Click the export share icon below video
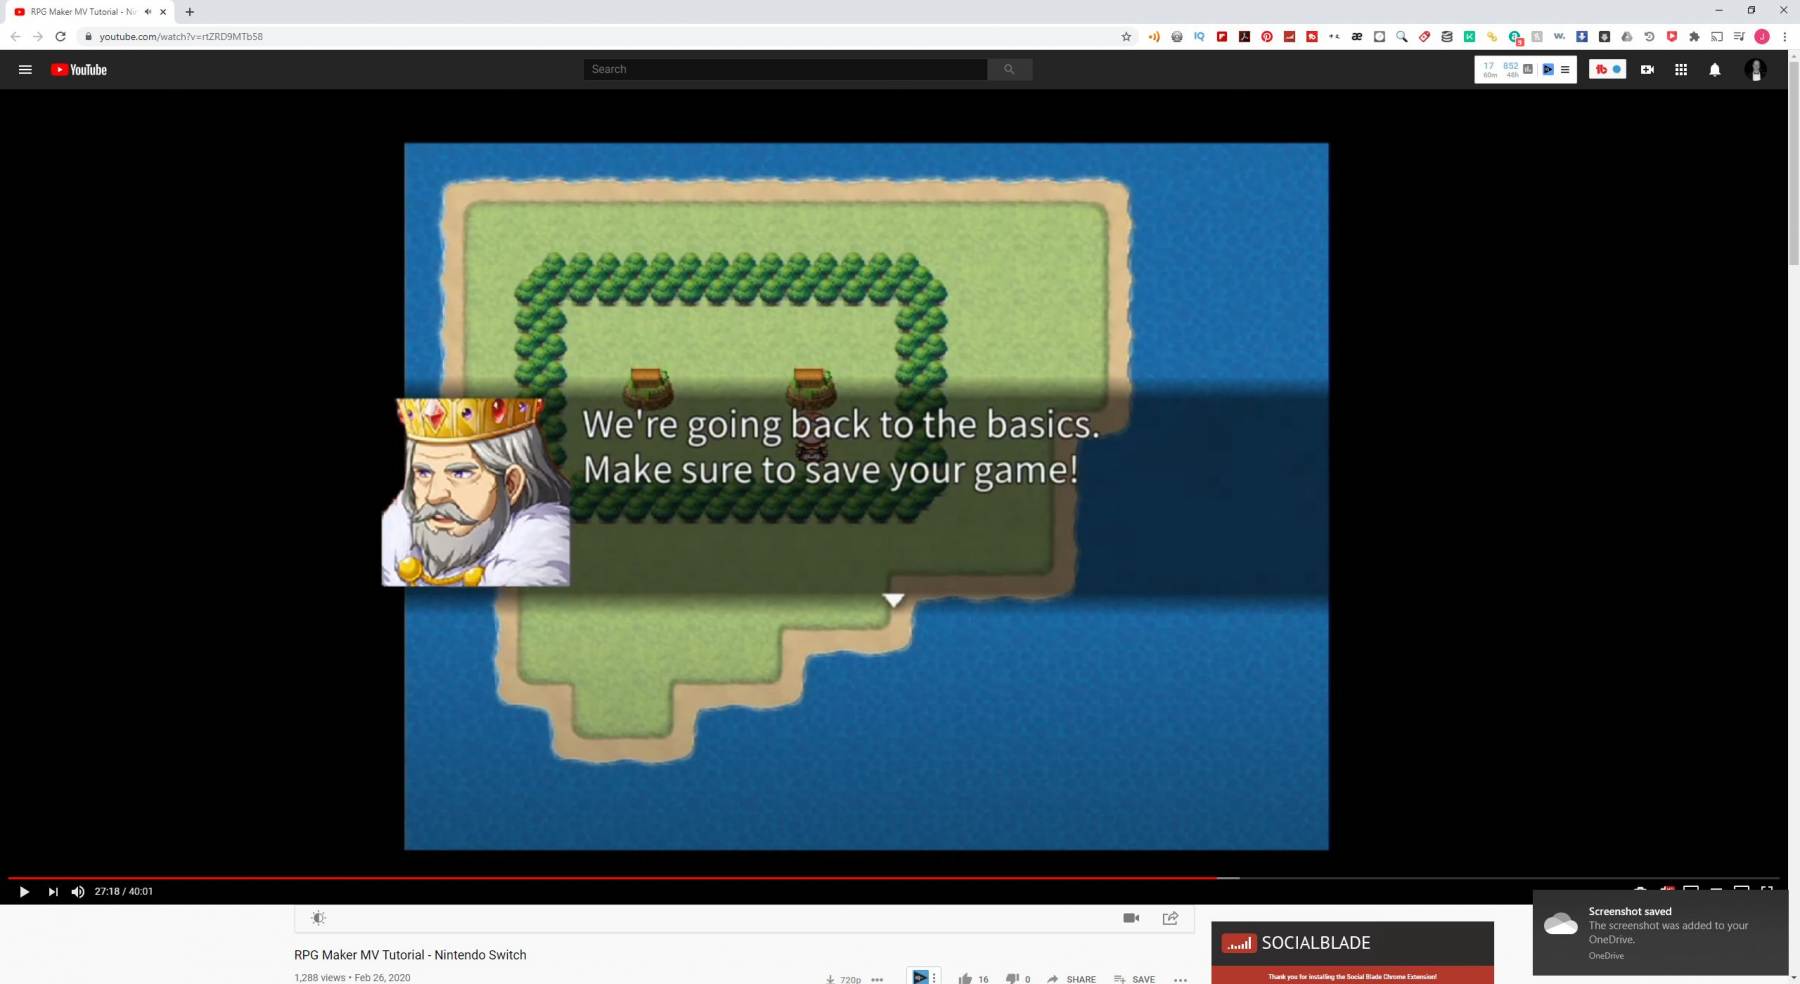Screen dimensions: 1800x984 pyautogui.click(x=1170, y=918)
